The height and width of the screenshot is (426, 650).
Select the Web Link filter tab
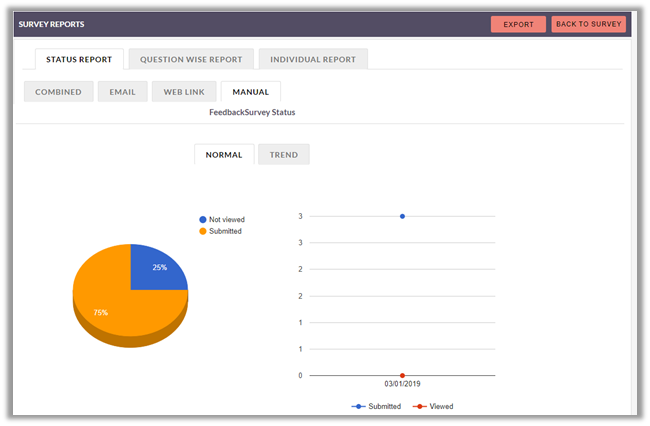pyautogui.click(x=184, y=92)
